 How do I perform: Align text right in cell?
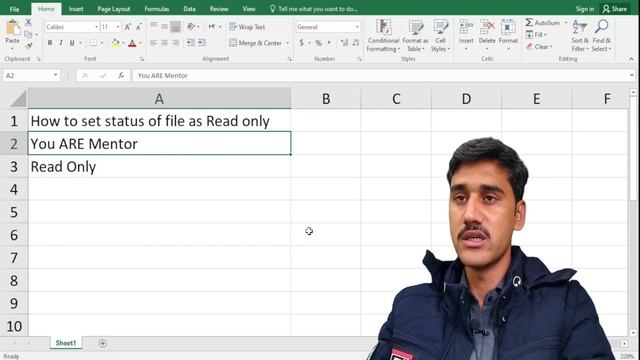(x=176, y=42)
